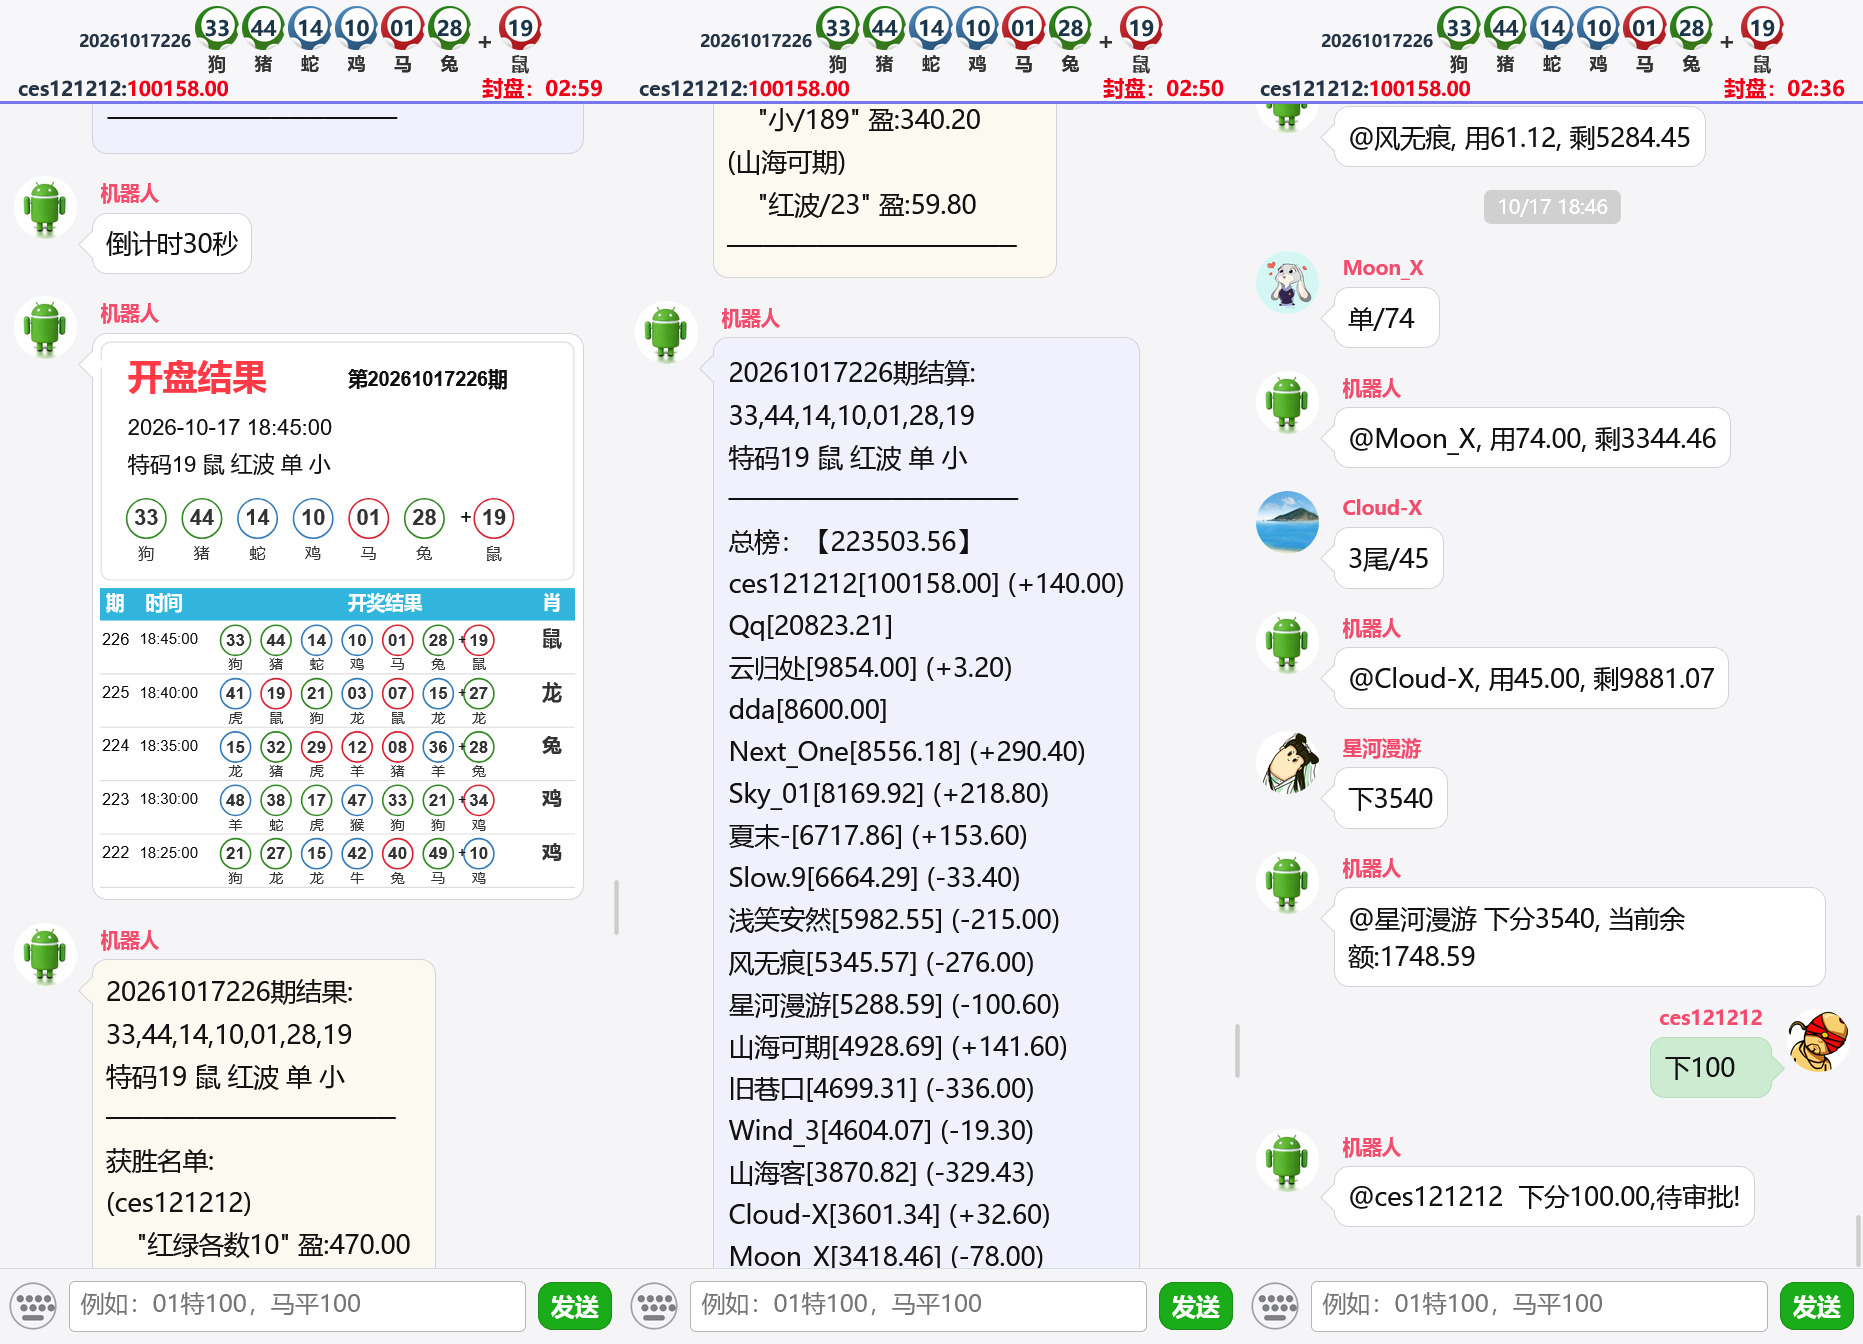Open keyboard icon in middle chat panel
This screenshot has height=1344, width=1863.
656,1306
